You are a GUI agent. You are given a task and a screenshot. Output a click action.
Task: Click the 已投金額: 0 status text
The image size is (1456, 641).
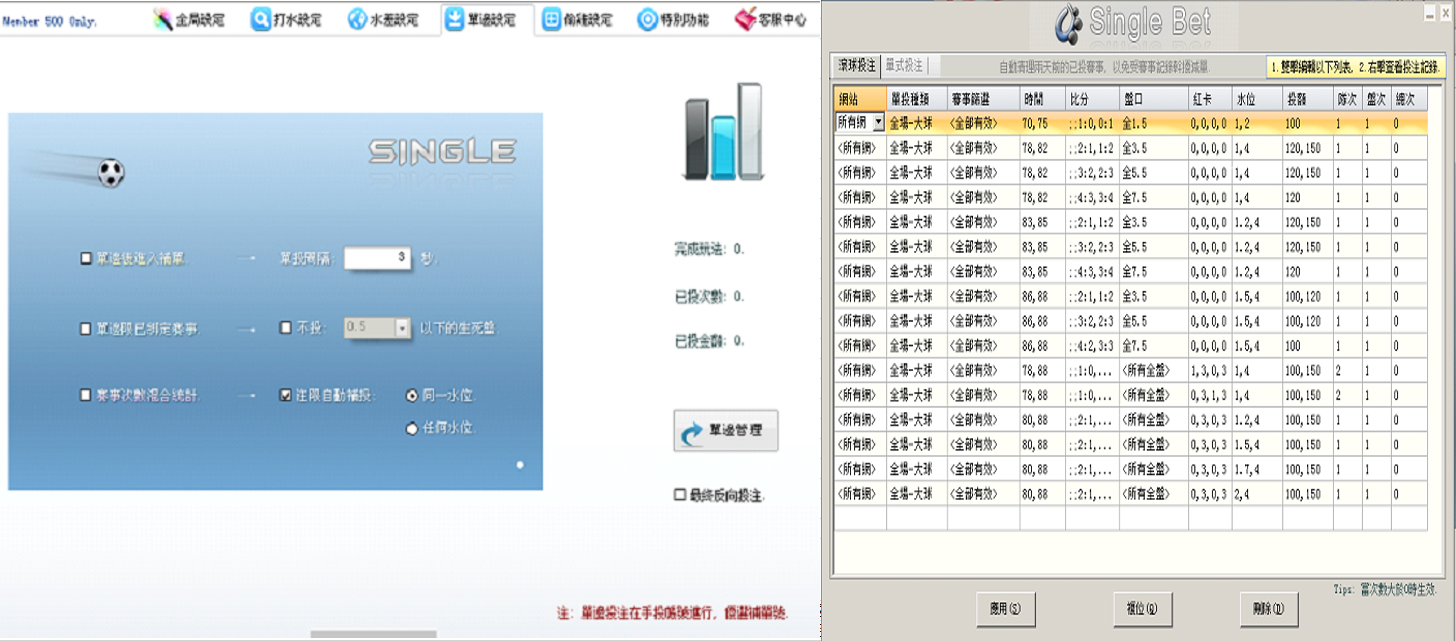pos(709,341)
